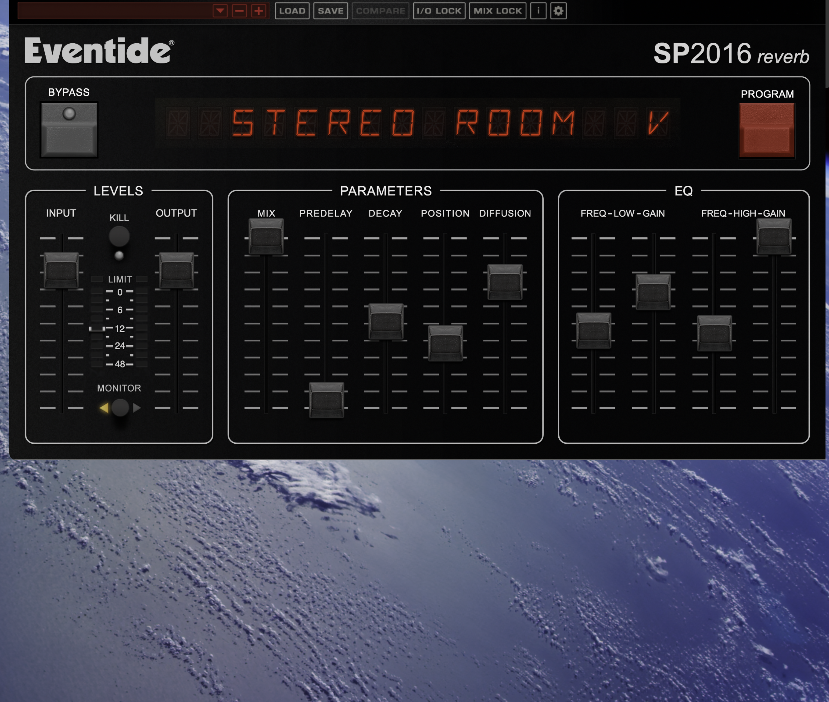Viewport: 829px width, 702px height.
Task: Enable MIX LOCK
Action: pyautogui.click(x=496, y=11)
